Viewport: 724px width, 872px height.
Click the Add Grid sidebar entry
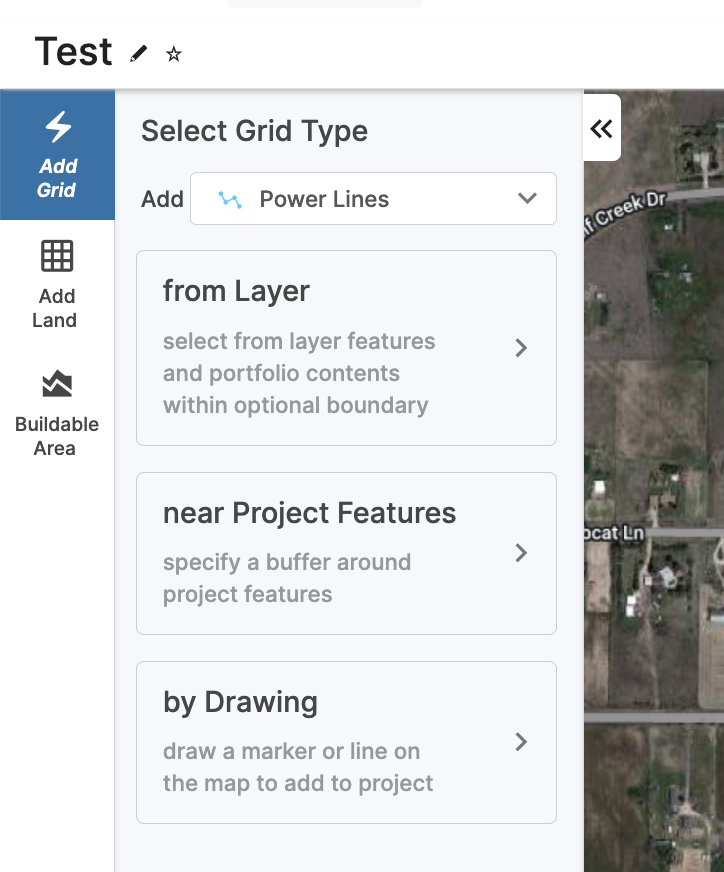point(57,155)
